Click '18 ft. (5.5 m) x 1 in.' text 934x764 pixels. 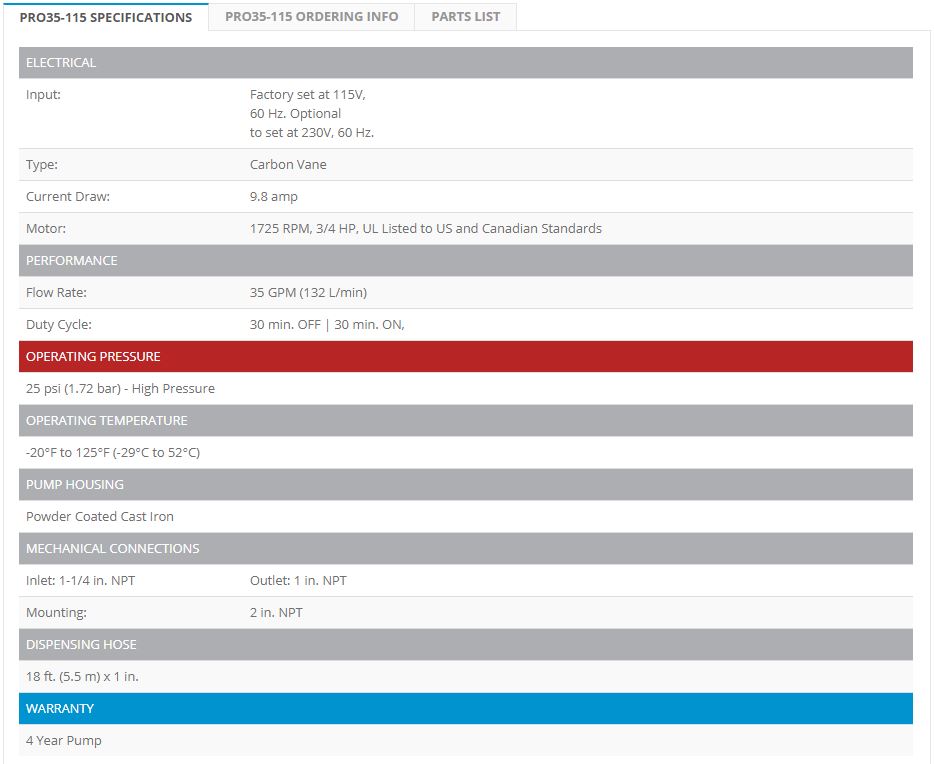point(82,676)
